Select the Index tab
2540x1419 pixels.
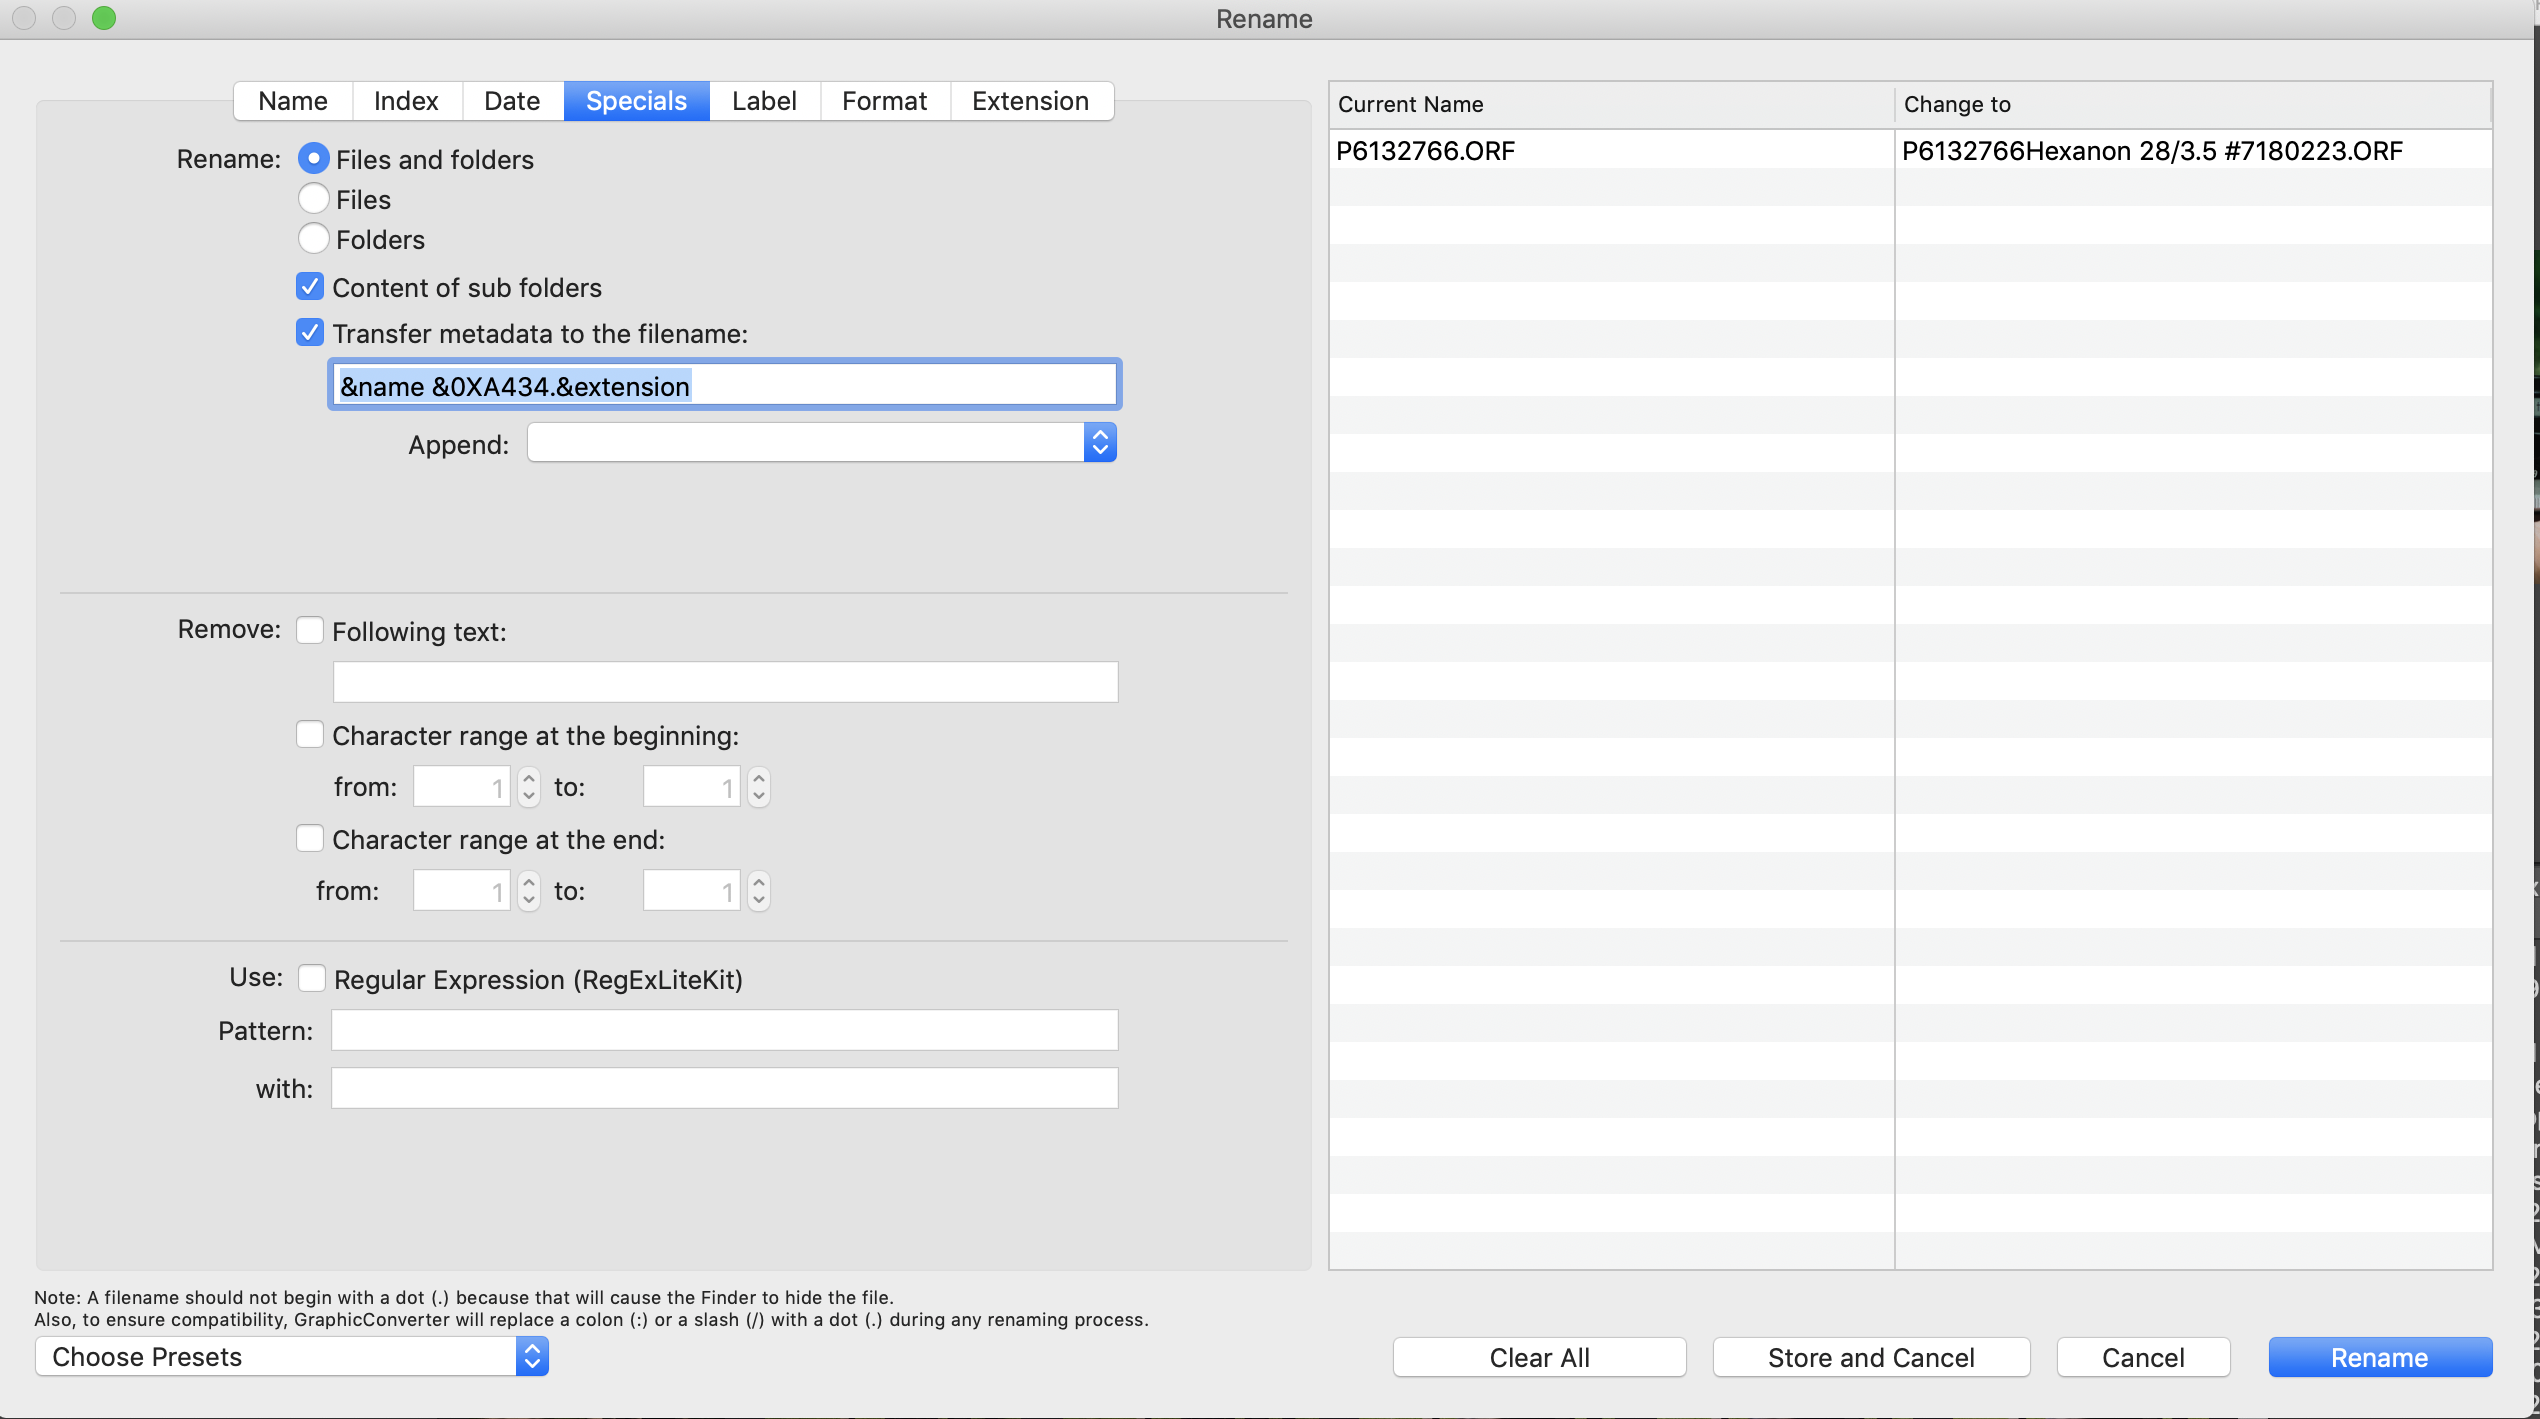coord(403,99)
